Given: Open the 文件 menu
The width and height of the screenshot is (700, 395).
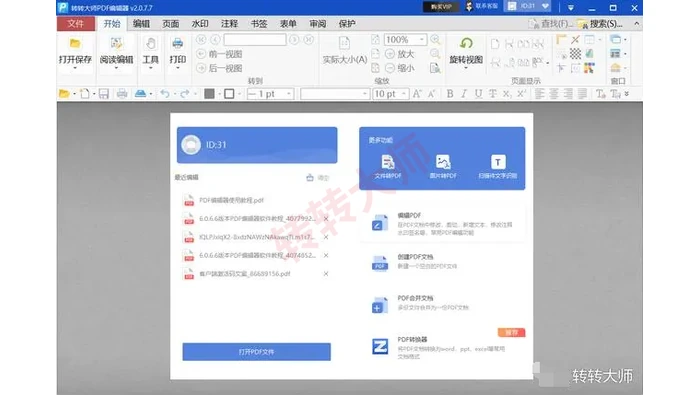Looking at the screenshot, I should tap(75, 24).
